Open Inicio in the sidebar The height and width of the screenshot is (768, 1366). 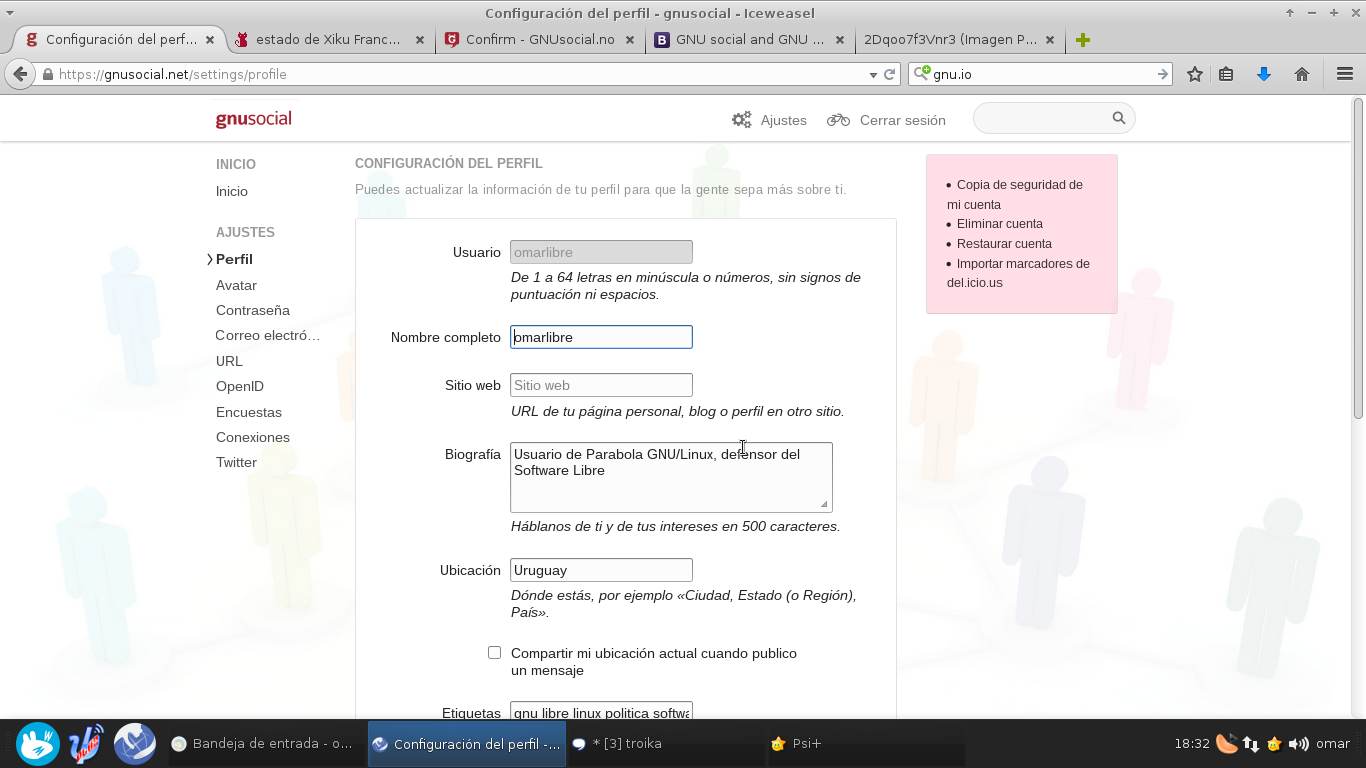(x=232, y=191)
